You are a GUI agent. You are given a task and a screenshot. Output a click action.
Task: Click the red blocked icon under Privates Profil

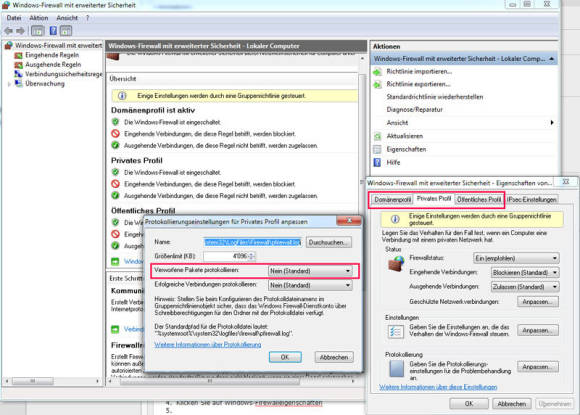pyautogui.click(x=115, y=184)
